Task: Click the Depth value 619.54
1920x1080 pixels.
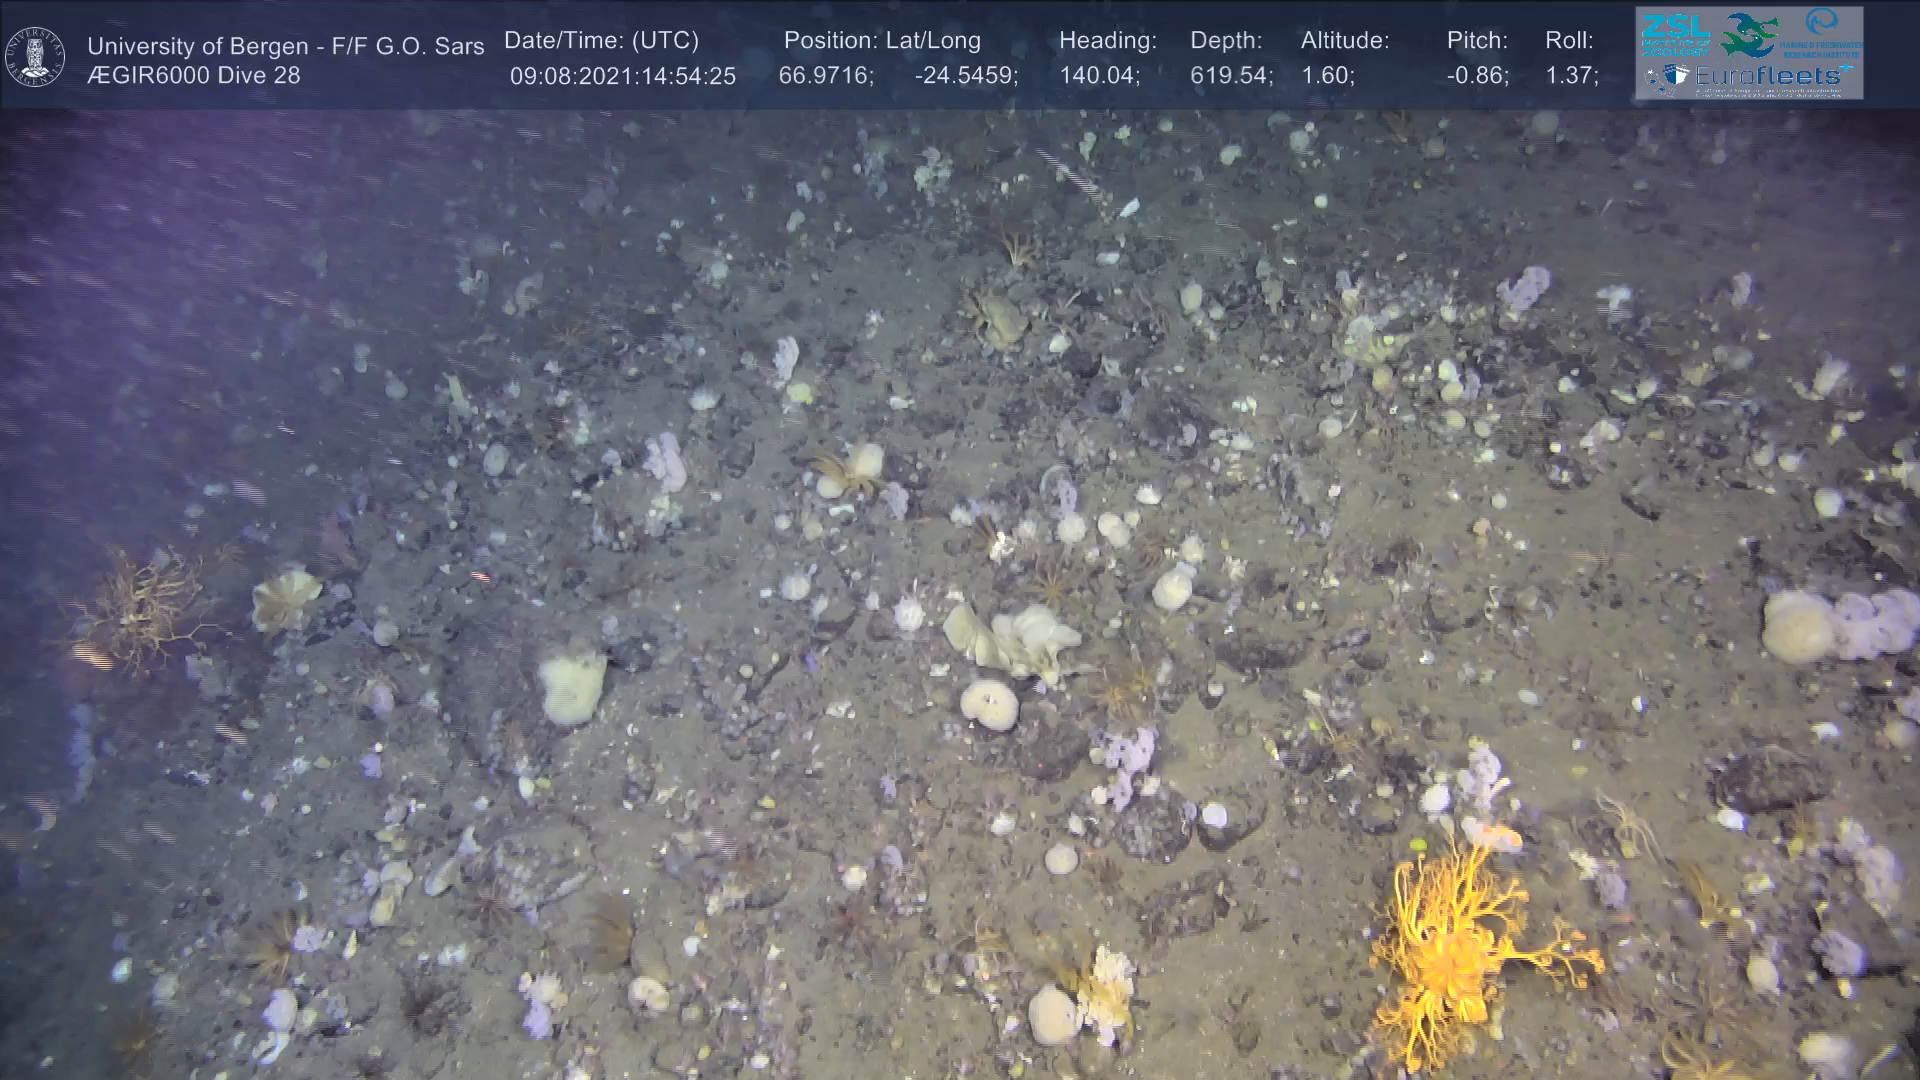Action: click(x=1230, y=76)
